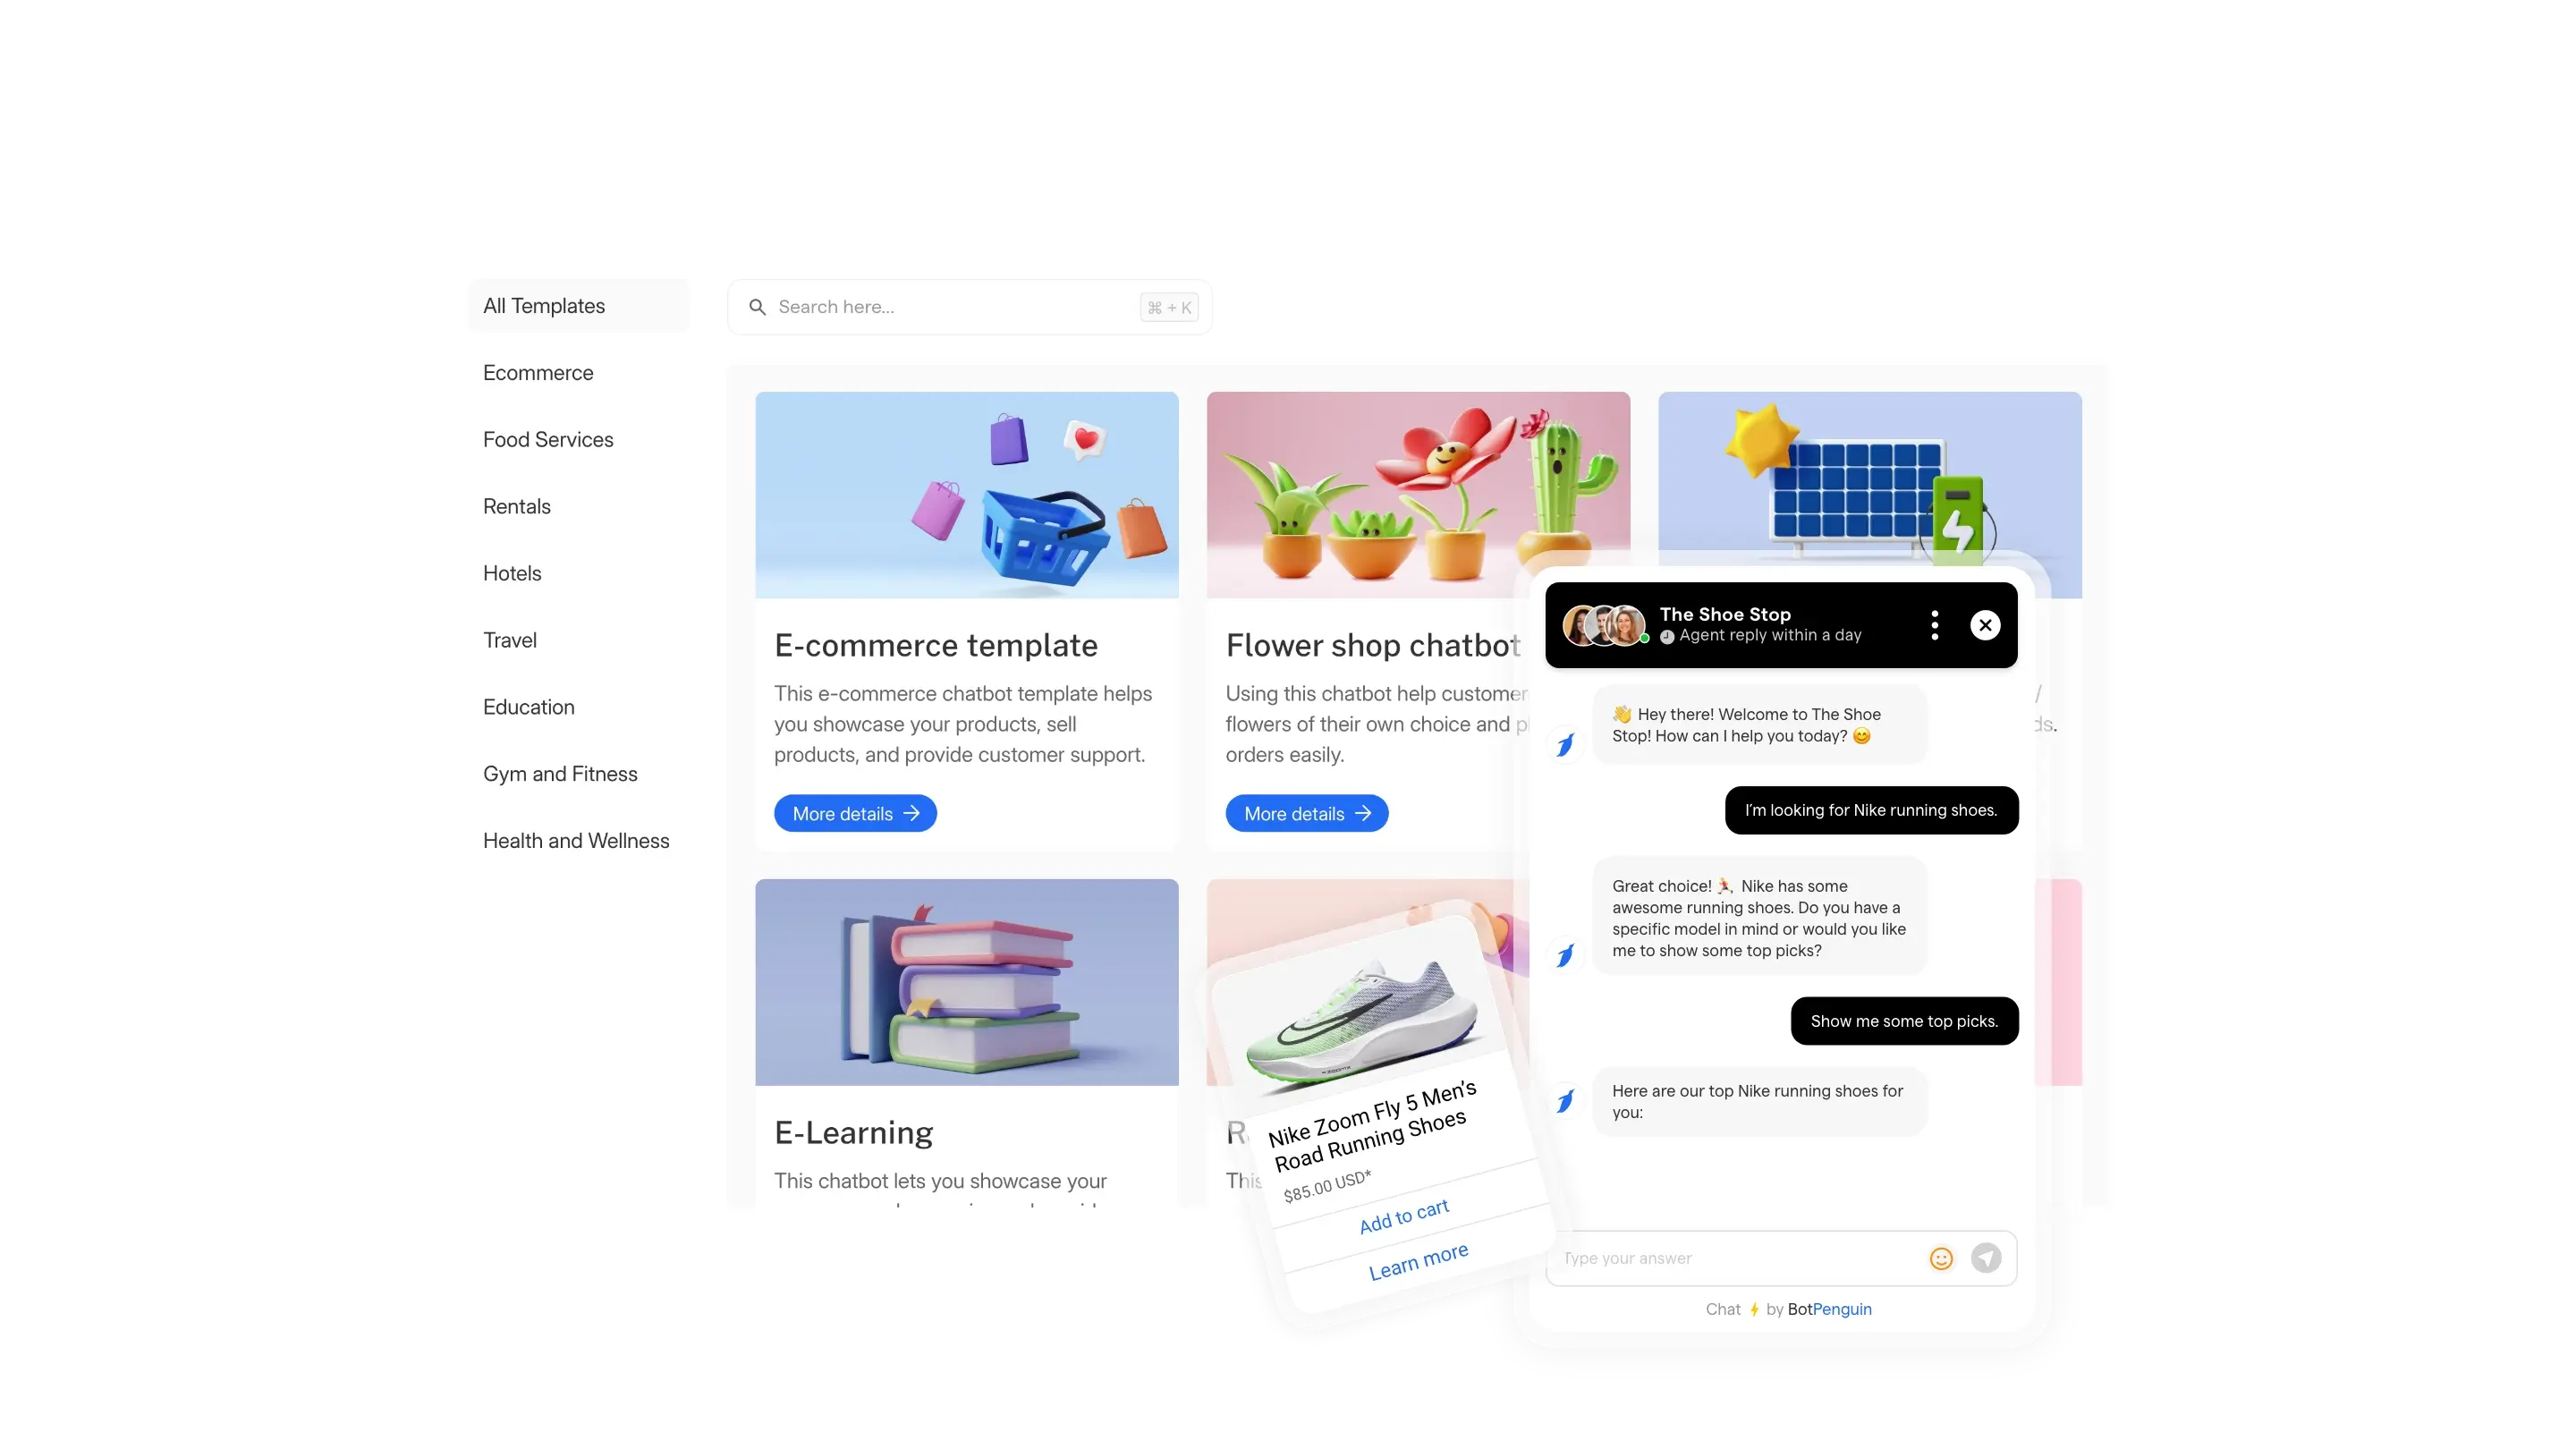Screen dimensions: 2576x1449
Task: Click the search magnifier icon in templates
Action: pyautogui.click(x=758, y=306)
